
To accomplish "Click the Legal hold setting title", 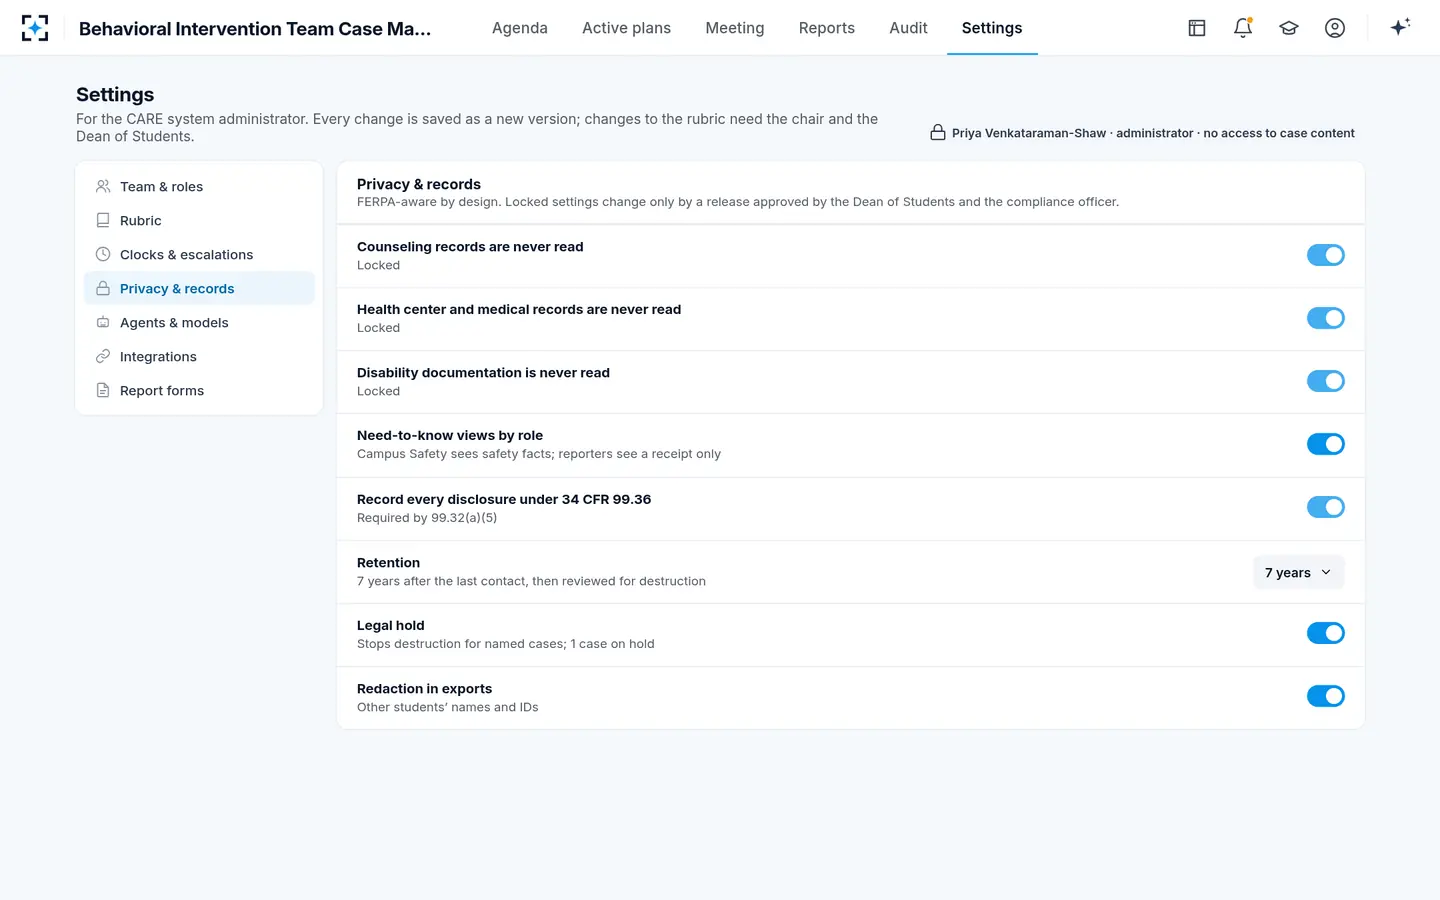I will tap(391, 626).
